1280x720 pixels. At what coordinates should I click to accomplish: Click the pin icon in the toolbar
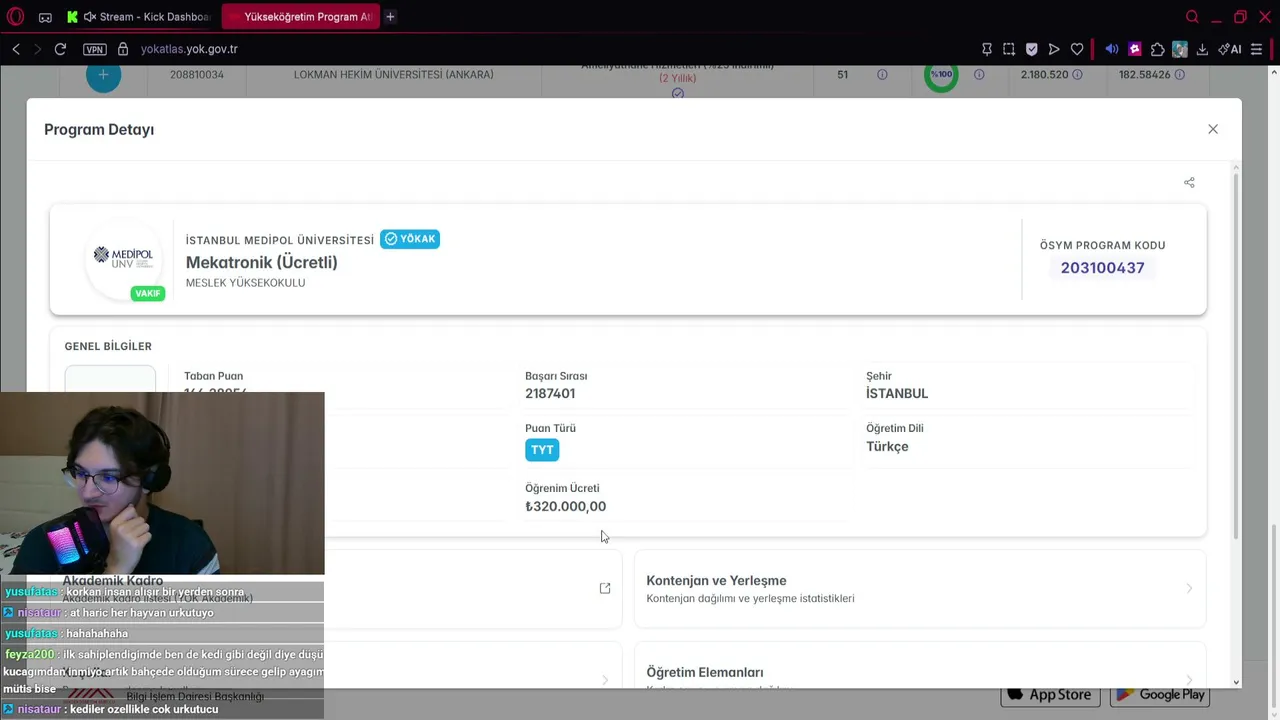pyautogui.click(x=987, y=49)
